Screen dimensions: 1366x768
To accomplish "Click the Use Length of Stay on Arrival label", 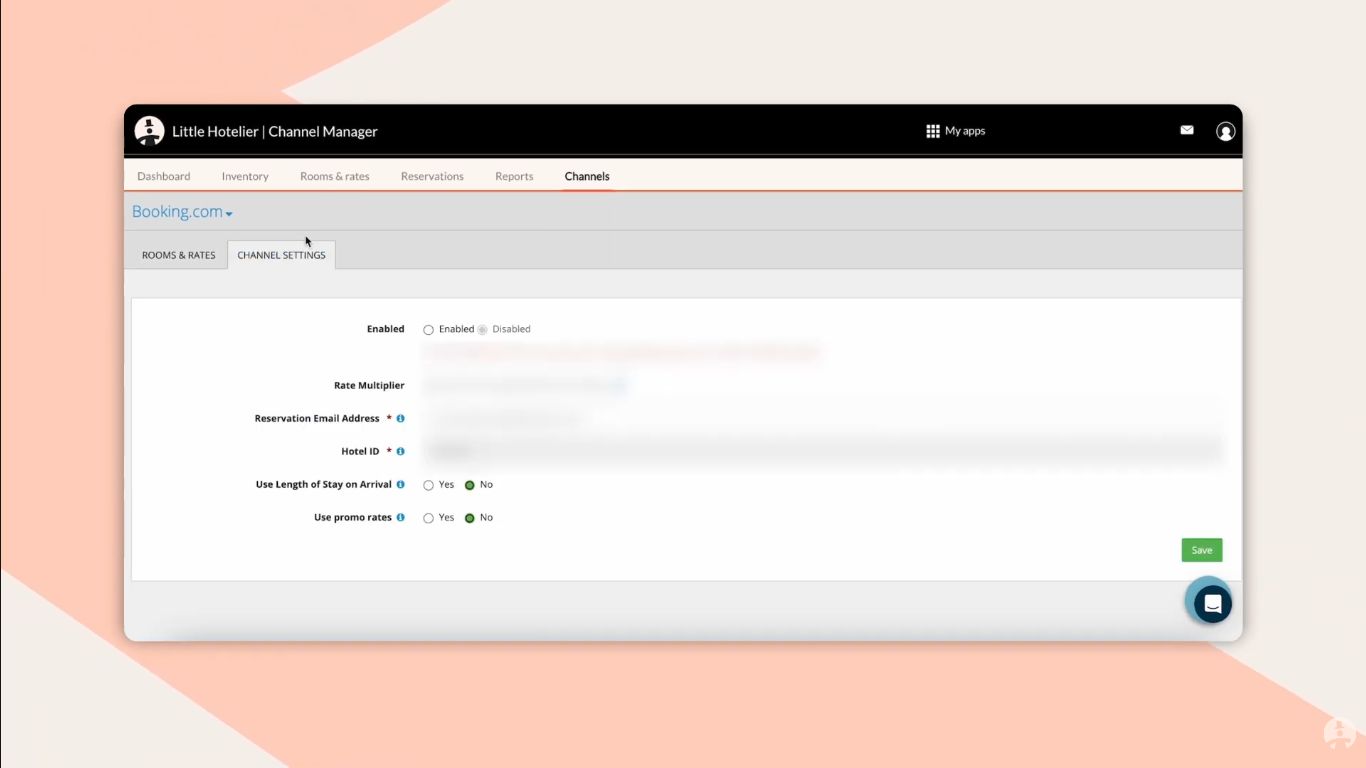I will click(324, 484).
